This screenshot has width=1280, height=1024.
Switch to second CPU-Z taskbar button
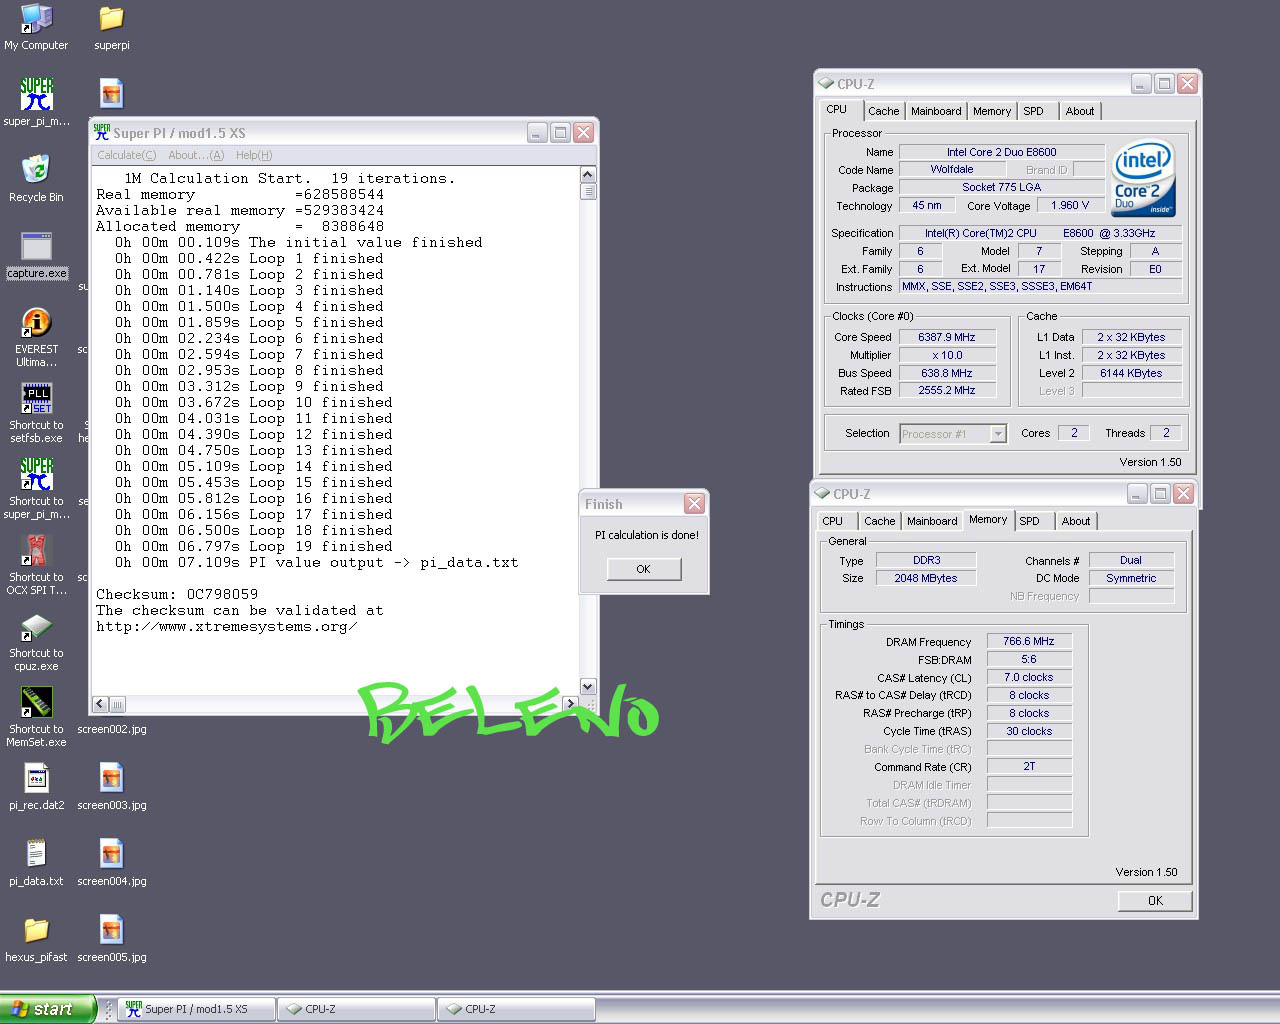516,1009
